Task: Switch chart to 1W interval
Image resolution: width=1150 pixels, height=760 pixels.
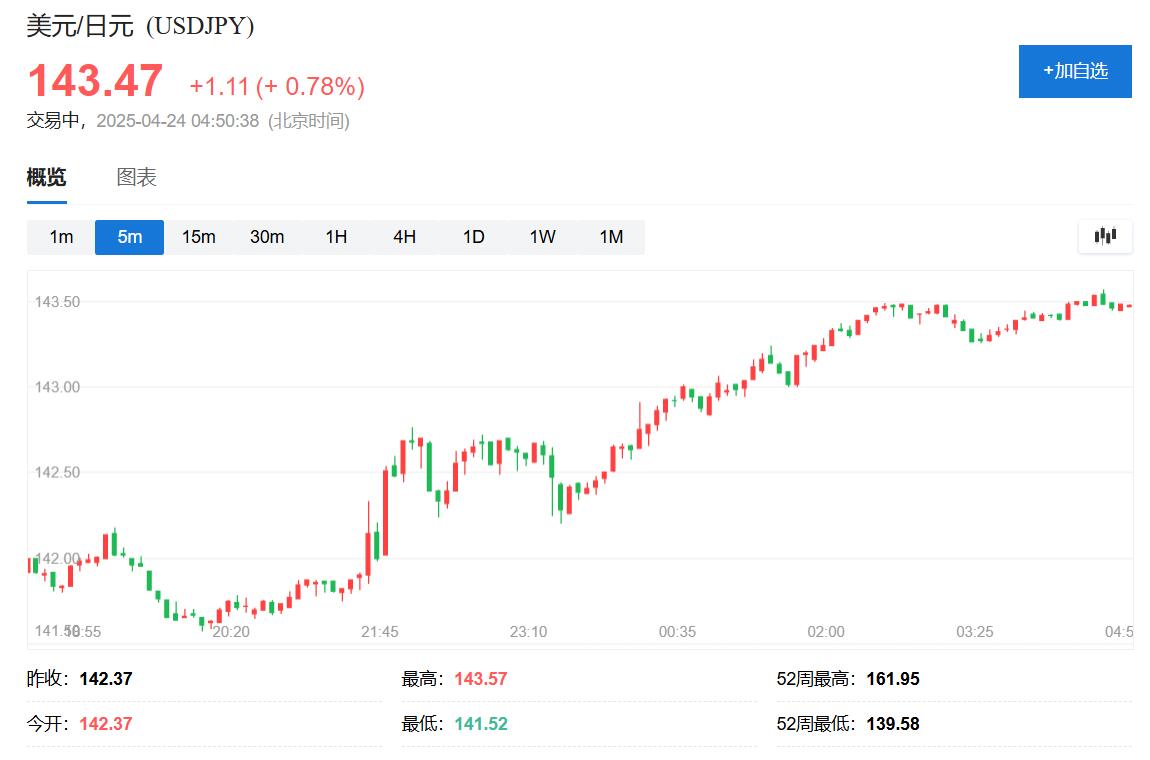Action: coord(542,237)
